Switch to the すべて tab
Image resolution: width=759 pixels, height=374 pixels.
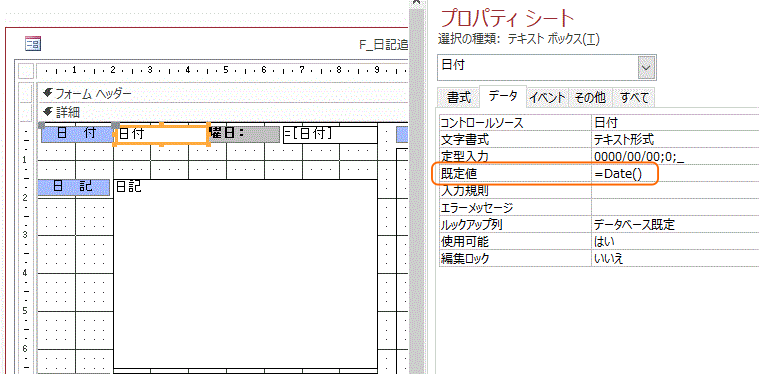point(634,98)
